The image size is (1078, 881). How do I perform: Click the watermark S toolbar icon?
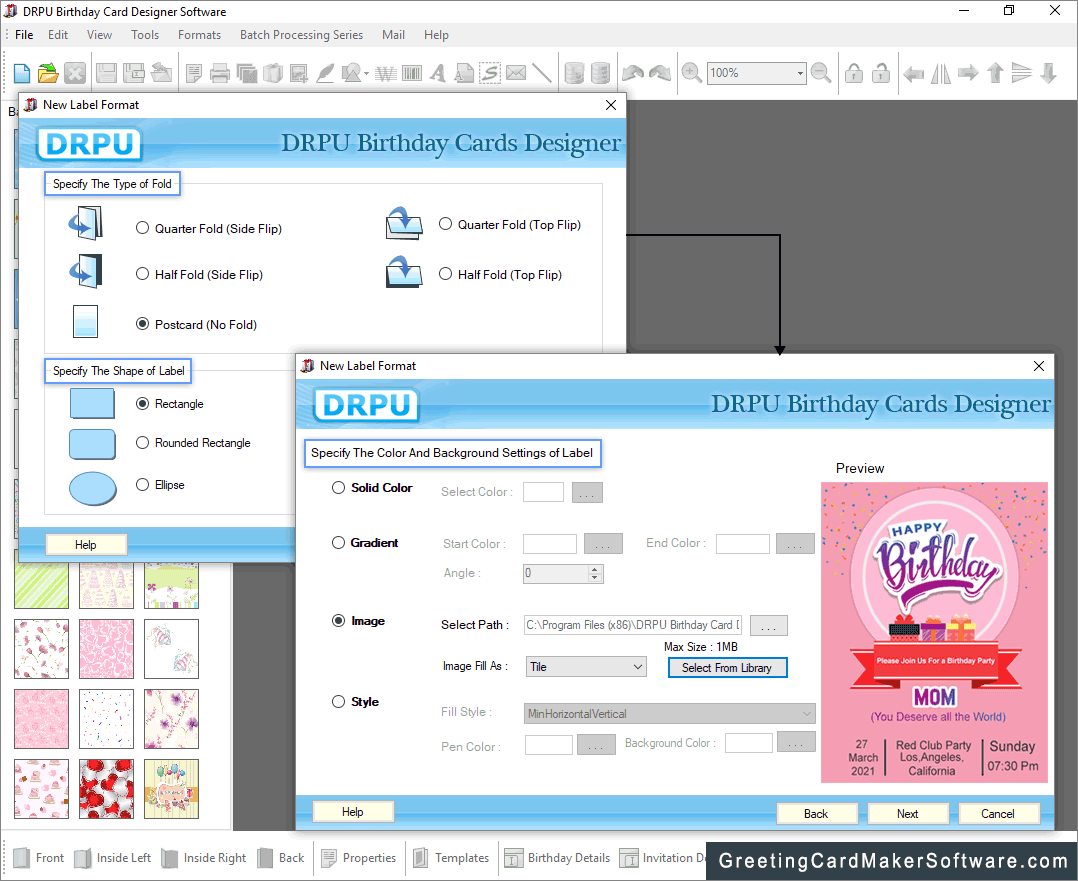click(490, 73)
